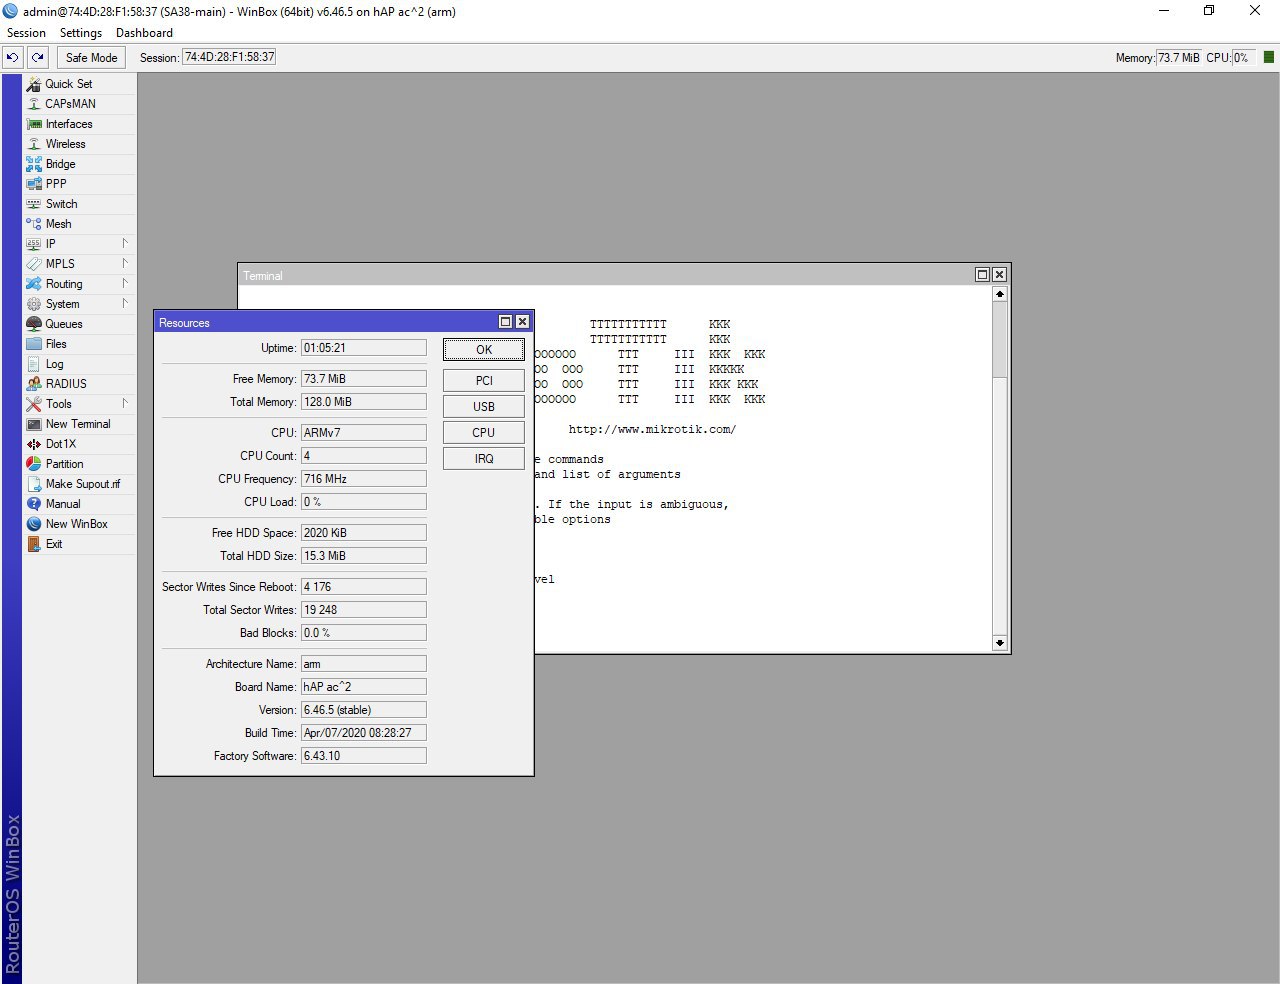
Task: Close the Resources window
Action: (x=522, y=322)
